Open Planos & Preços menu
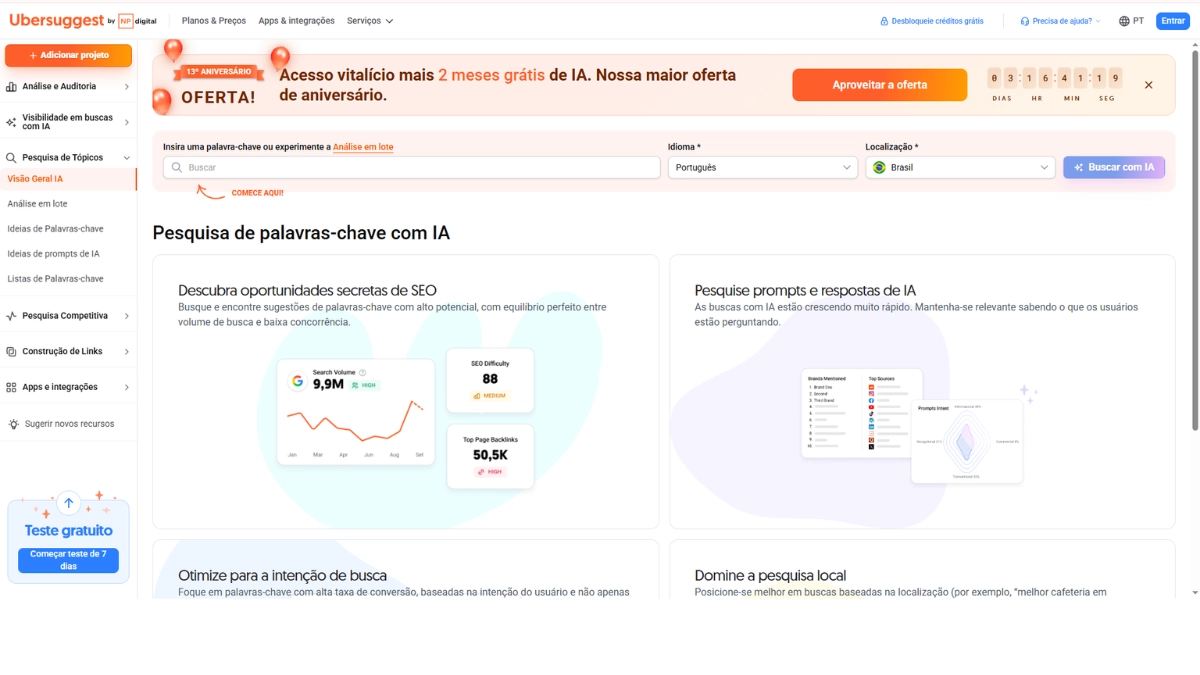This screenshot has height=675, width=1200. pos(215,21)
